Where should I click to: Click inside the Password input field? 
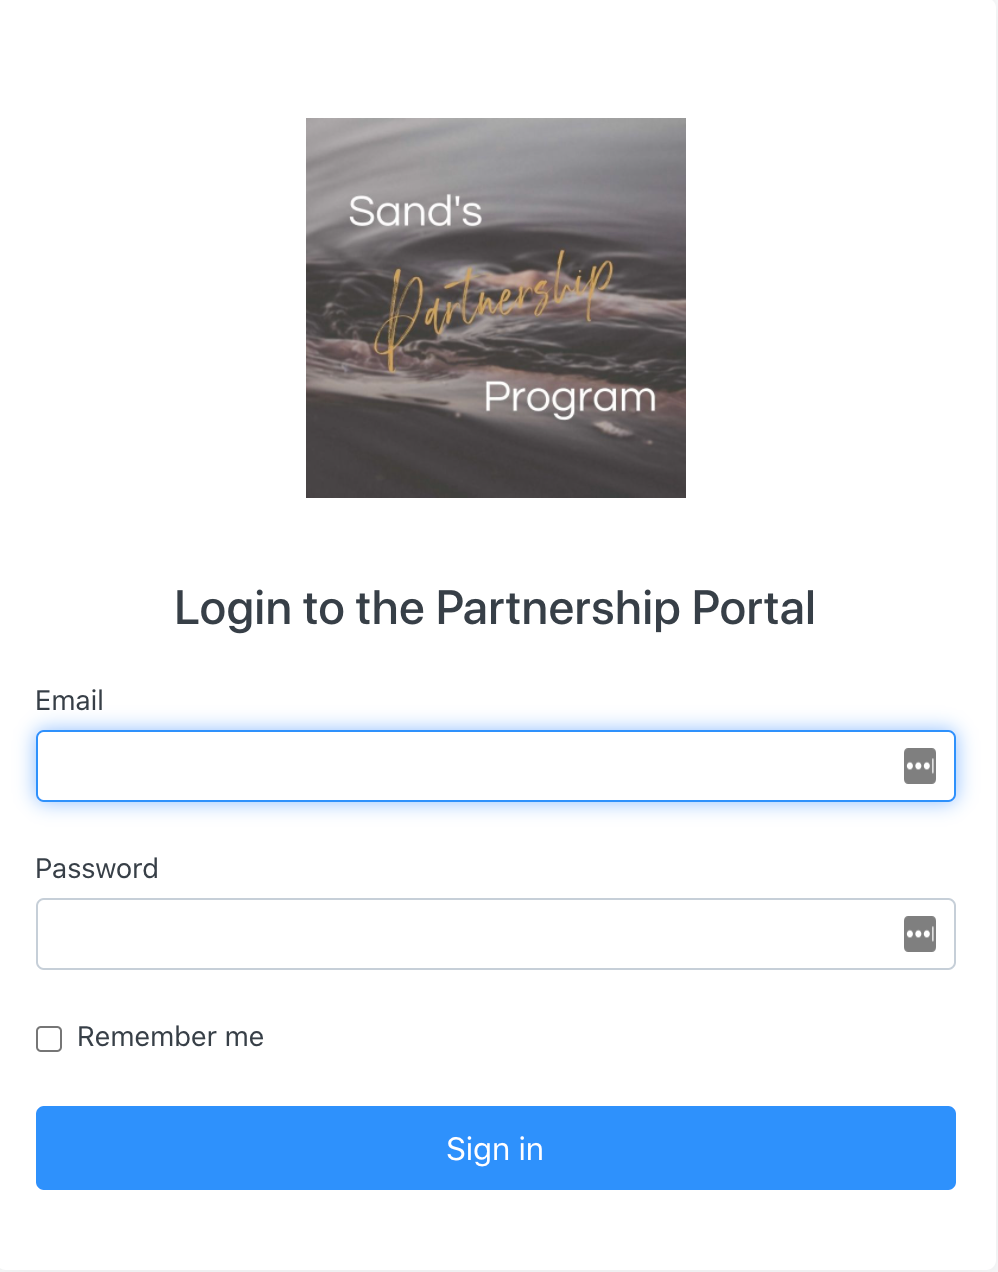(460, 934)
